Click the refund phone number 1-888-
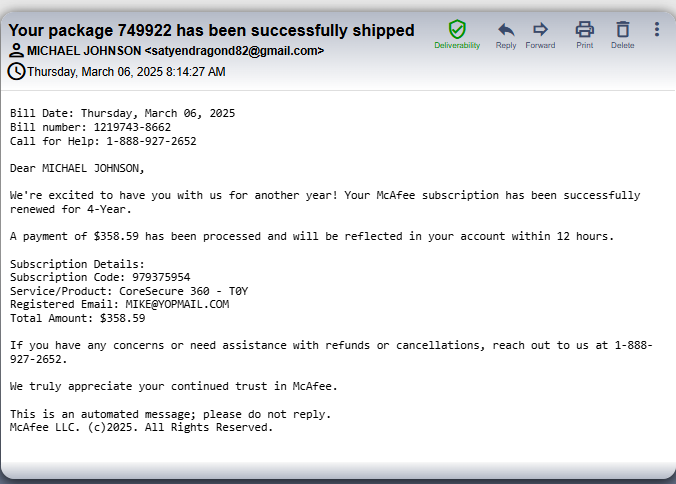Image resolution: width=676 pixels, height=484 pixels. 634,345
